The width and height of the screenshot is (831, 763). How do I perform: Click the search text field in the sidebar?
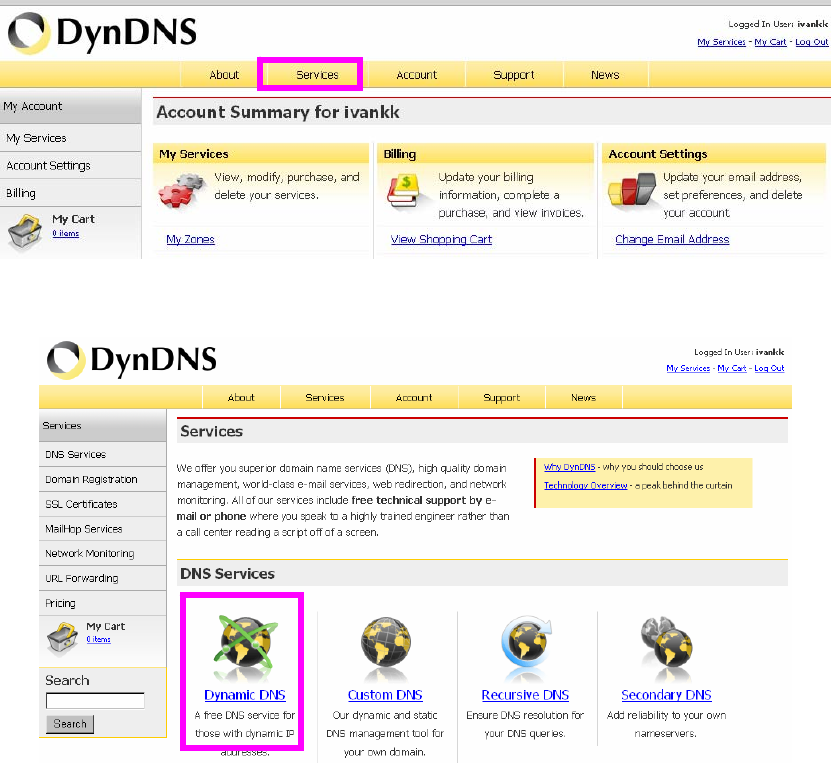(x=95, y=700)
